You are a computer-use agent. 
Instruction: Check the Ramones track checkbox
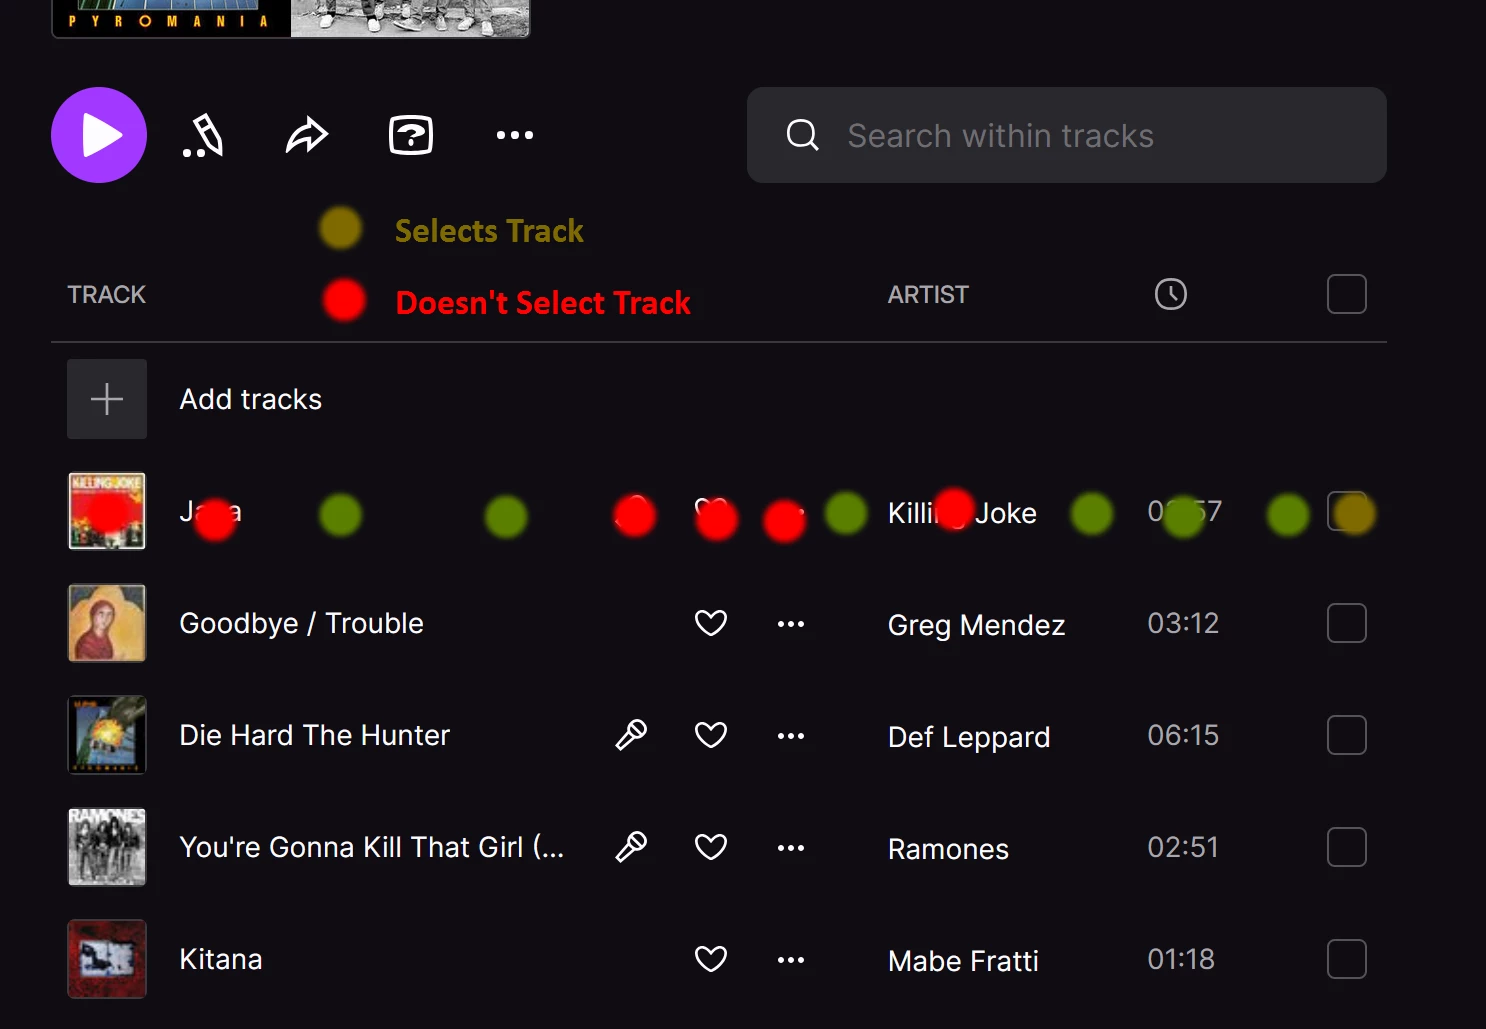click(1346, 847)
